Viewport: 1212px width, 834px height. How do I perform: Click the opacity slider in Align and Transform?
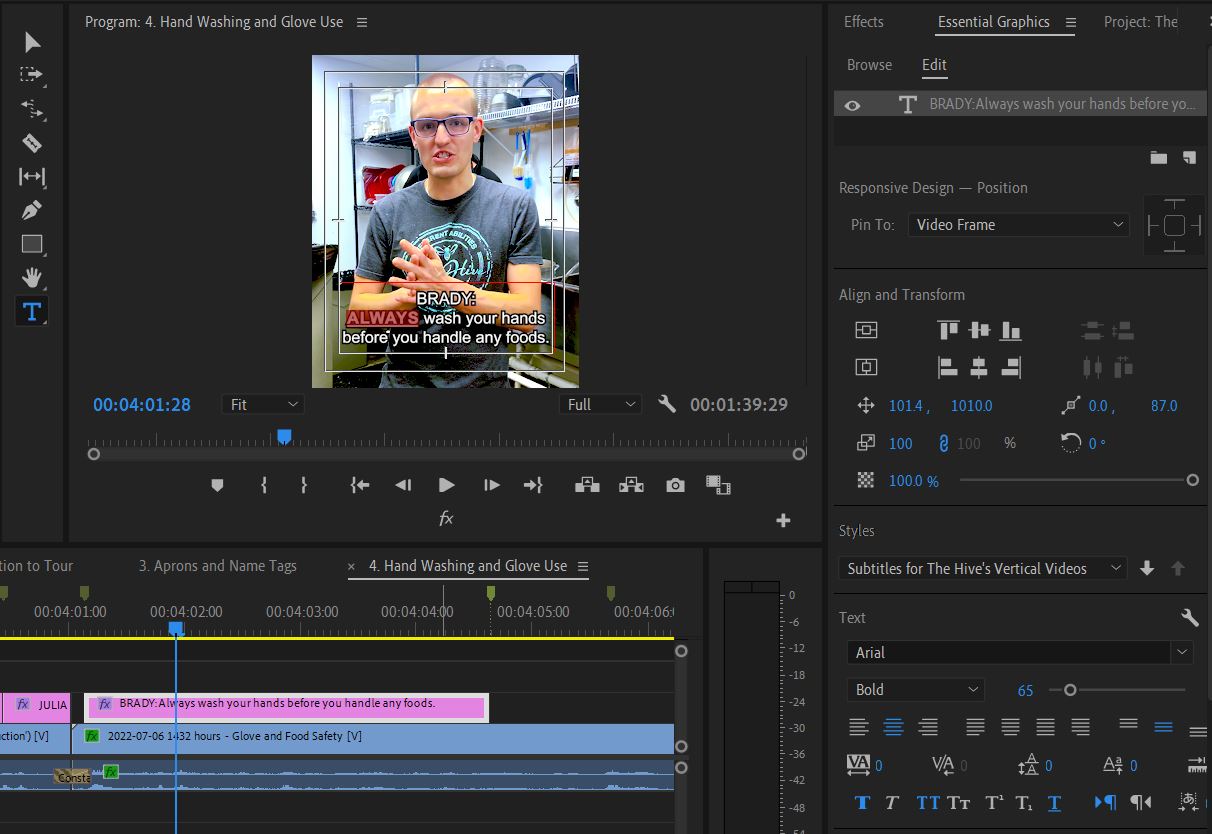[x=1079, y=480]
